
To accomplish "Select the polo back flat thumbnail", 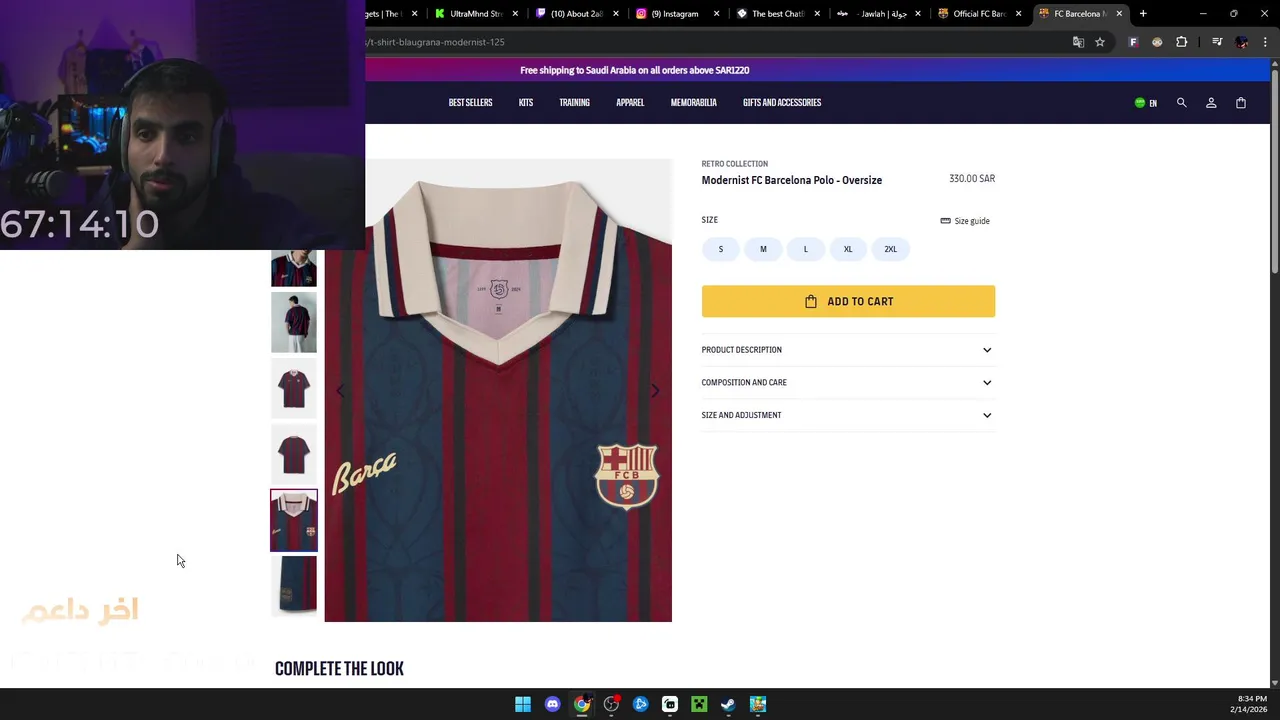I will [x=294, y=454].
